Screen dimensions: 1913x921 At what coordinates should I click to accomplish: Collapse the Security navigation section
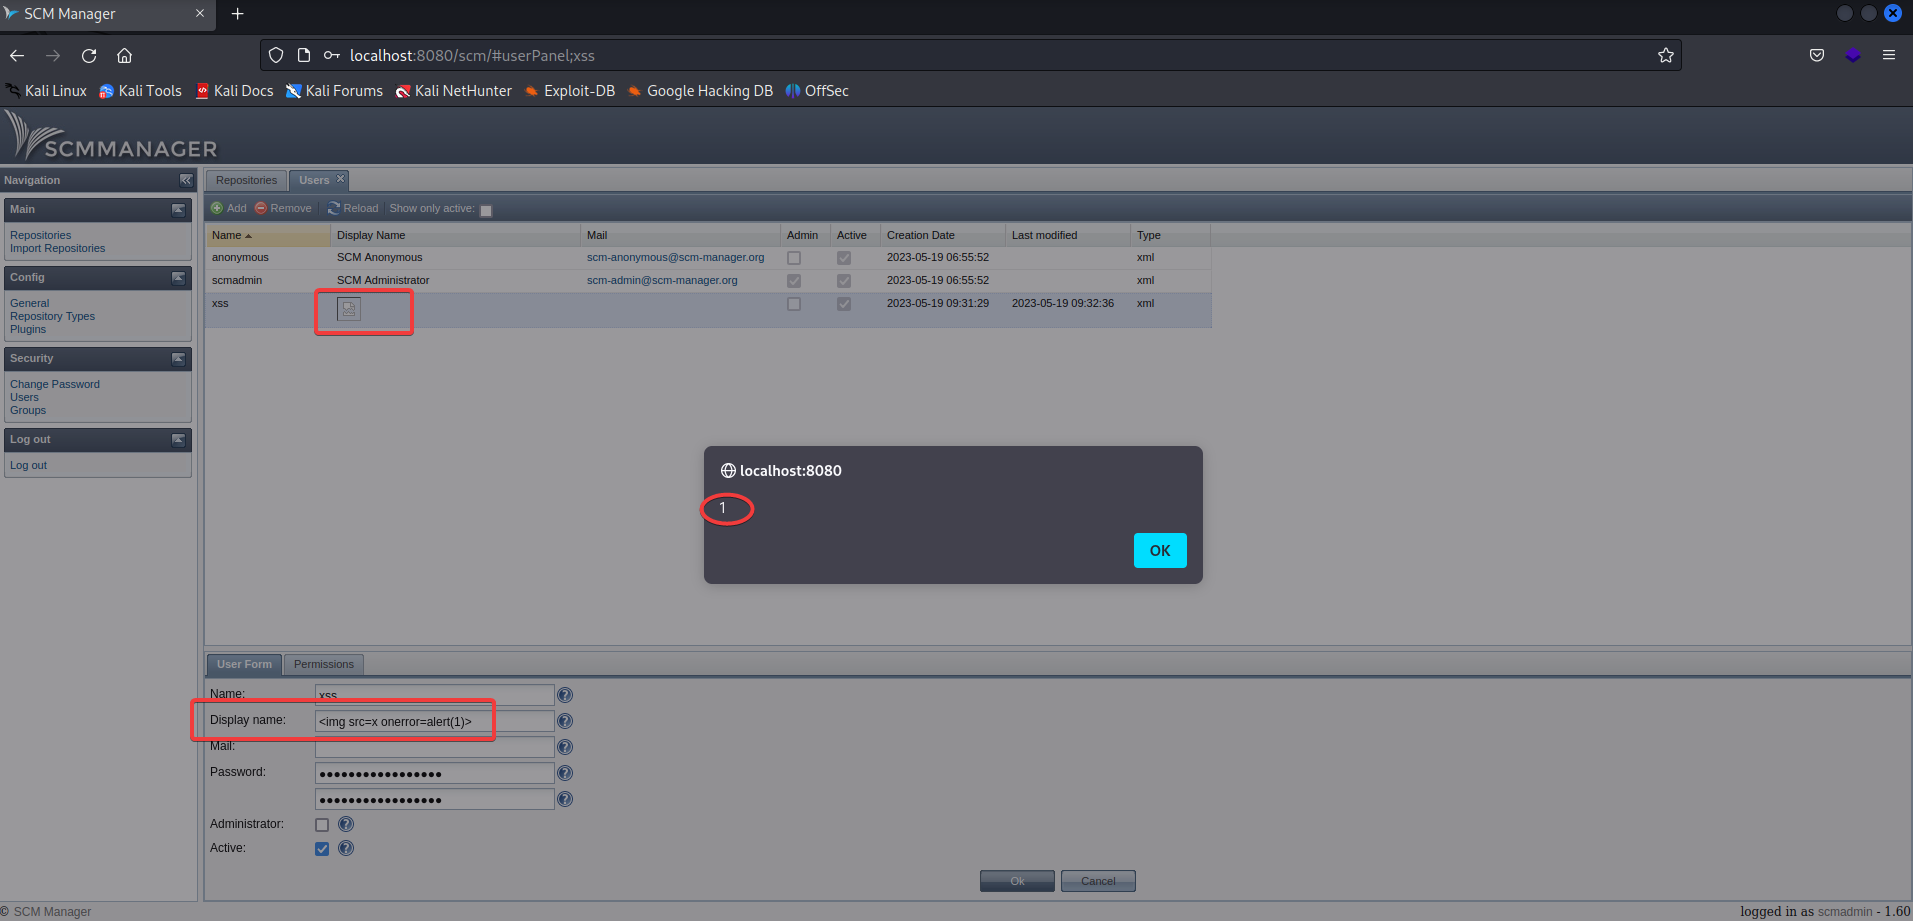tap(178, 359)
